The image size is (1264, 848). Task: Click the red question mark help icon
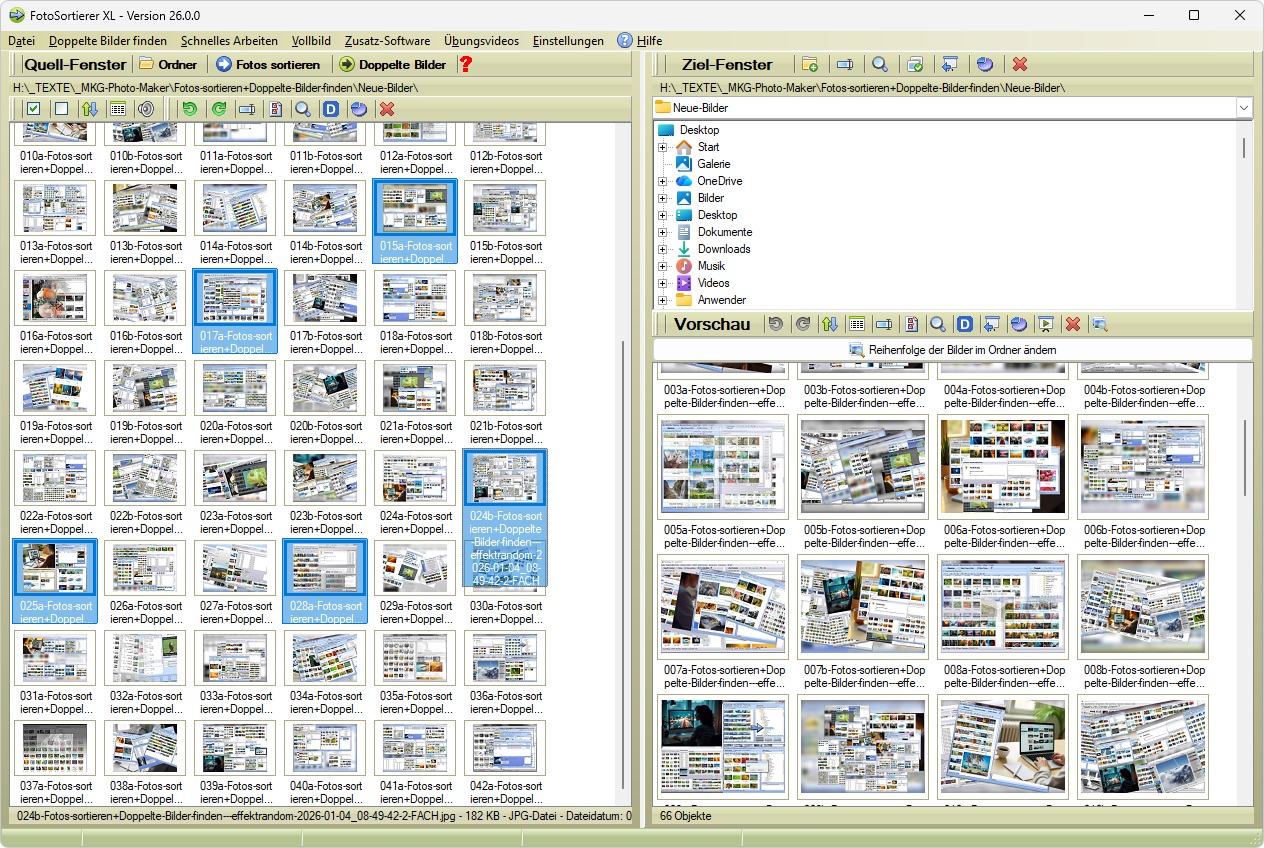pos(466,65)
